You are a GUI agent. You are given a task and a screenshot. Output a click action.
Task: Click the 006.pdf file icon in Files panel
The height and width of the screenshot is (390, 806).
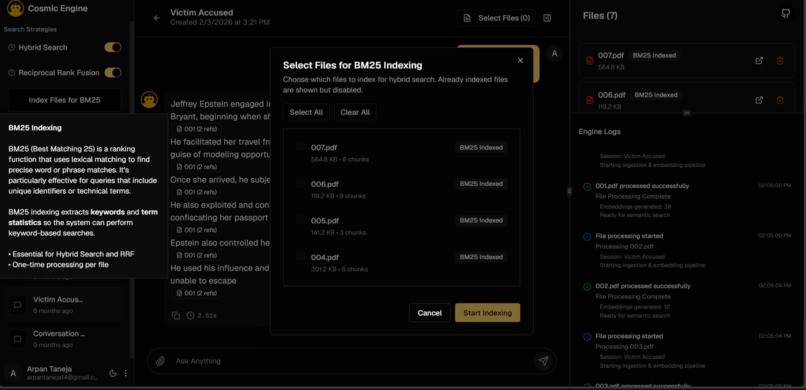tap(590, 100)
